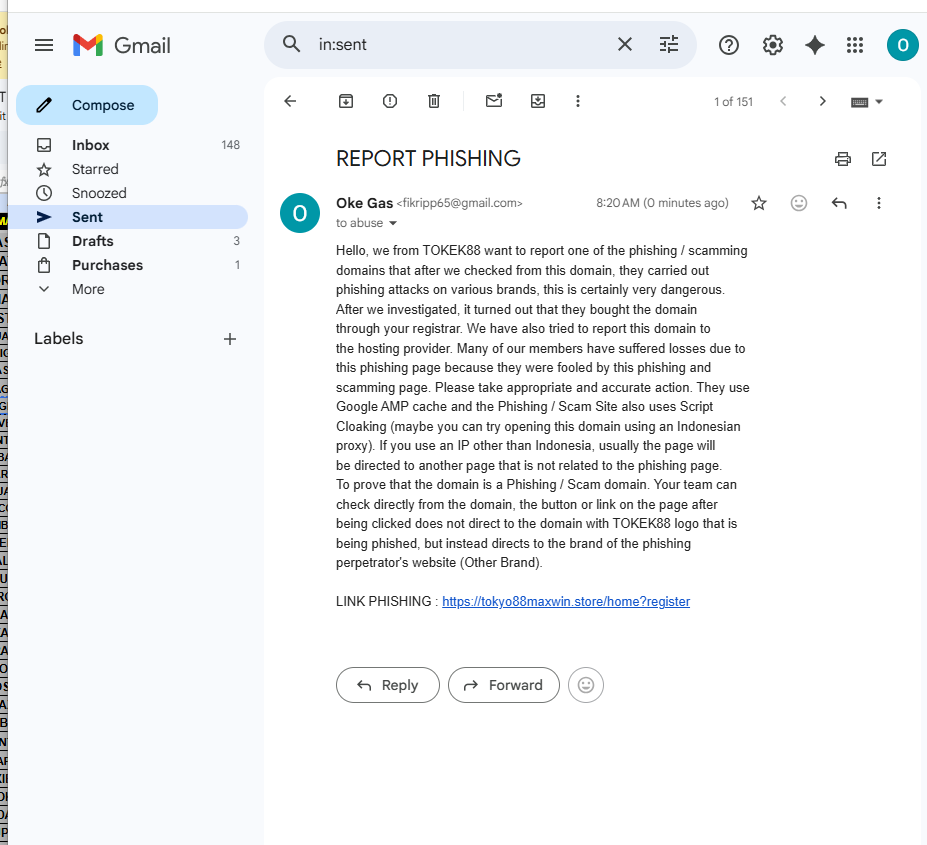Screen dimensions: 927x845
Task: Add emoji reaction in message header
Action: point(799,203)
